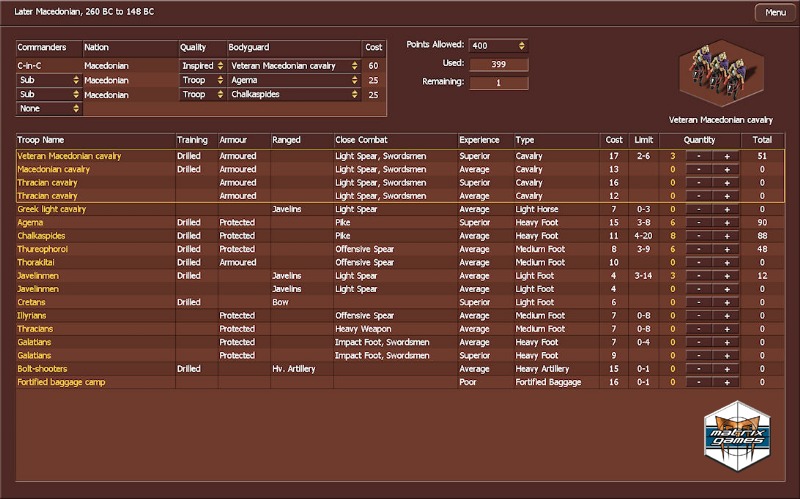Click the Remaining points field
800x499 pixels.
point(498,82)
